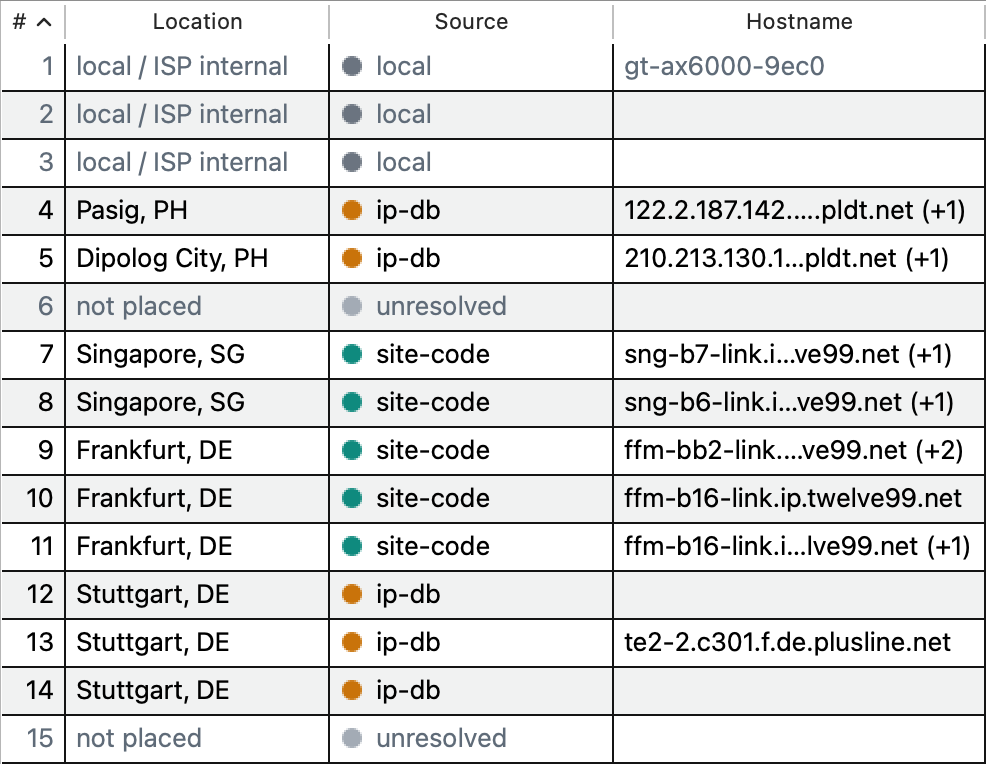This screenshot has height=764, width=986.
Task: Select hostname ffm-bb2-link....ve99.net (+2)
Action: 794,450
